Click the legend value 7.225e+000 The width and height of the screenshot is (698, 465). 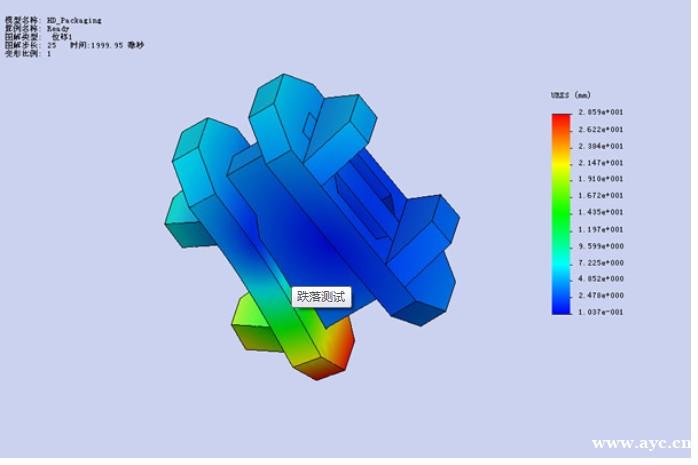click(602, 262)
